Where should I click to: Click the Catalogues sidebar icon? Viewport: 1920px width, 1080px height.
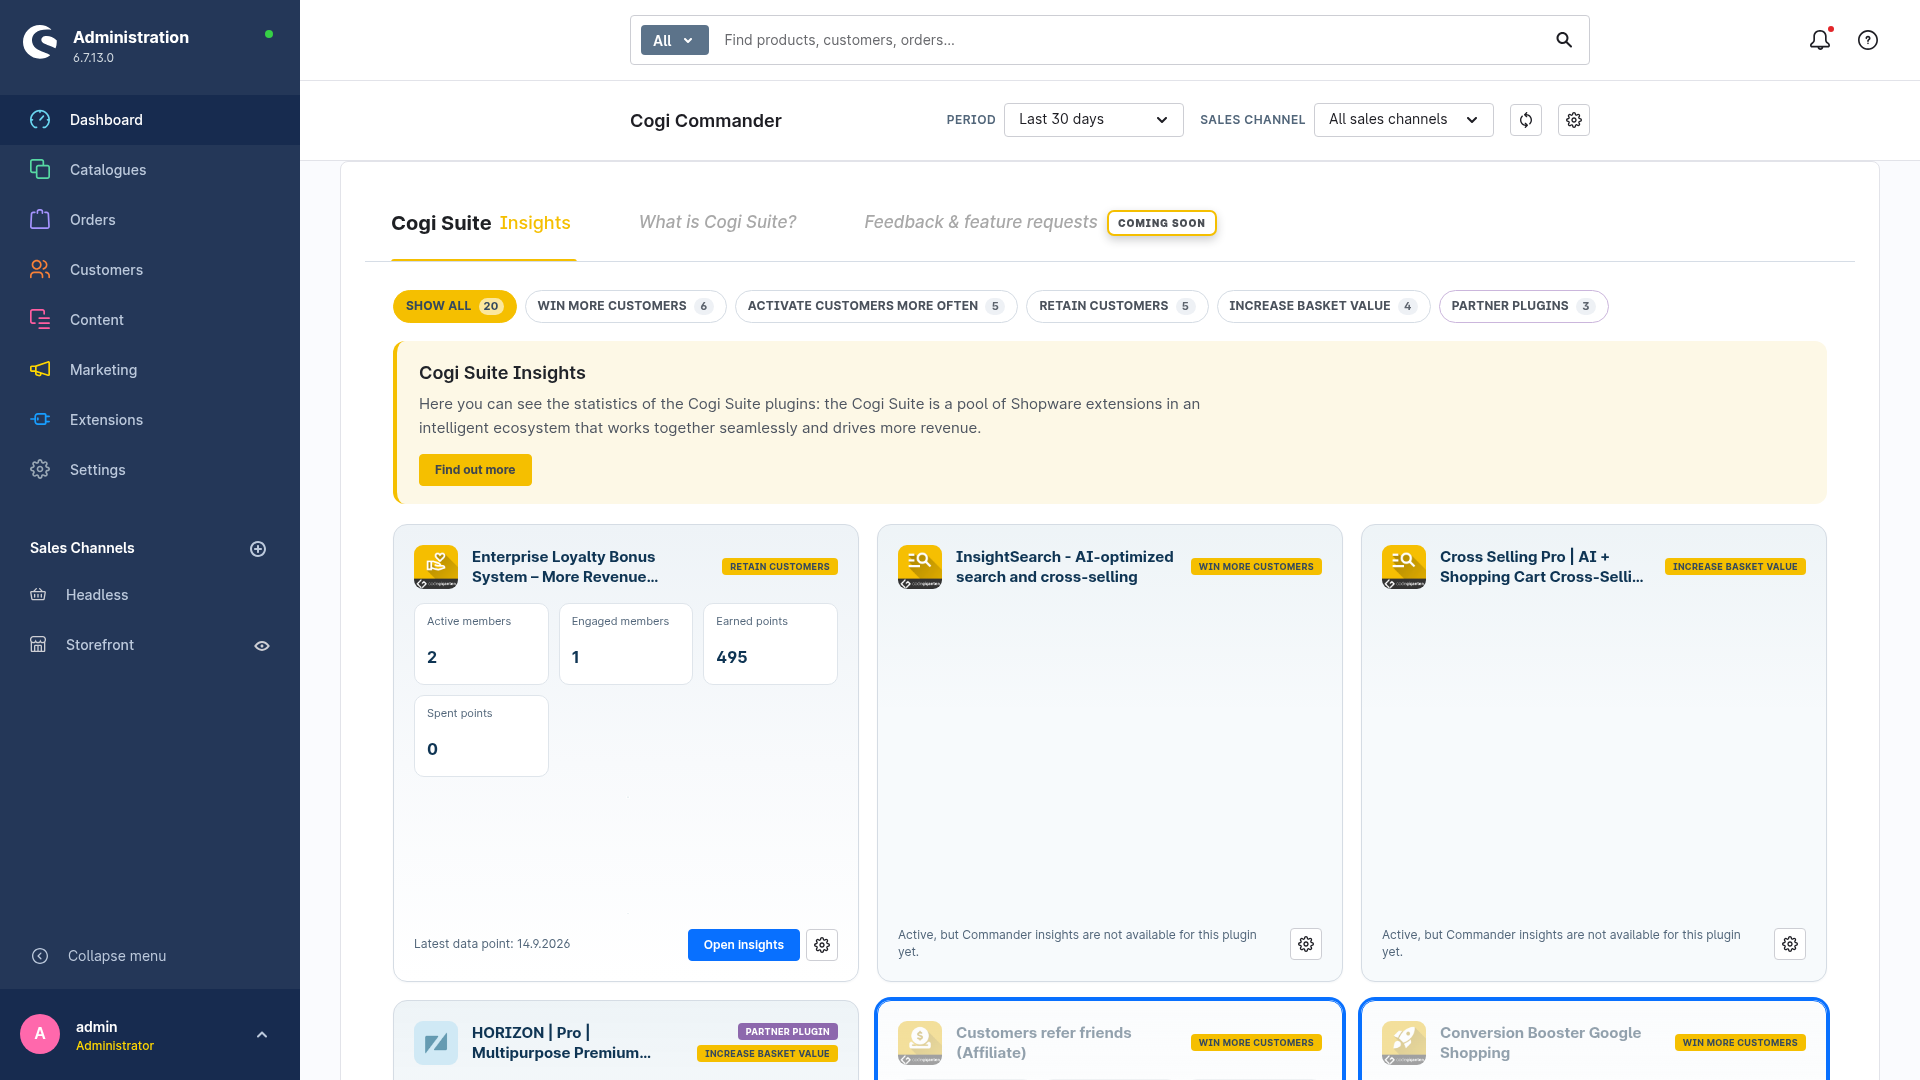tap(40, 170)
